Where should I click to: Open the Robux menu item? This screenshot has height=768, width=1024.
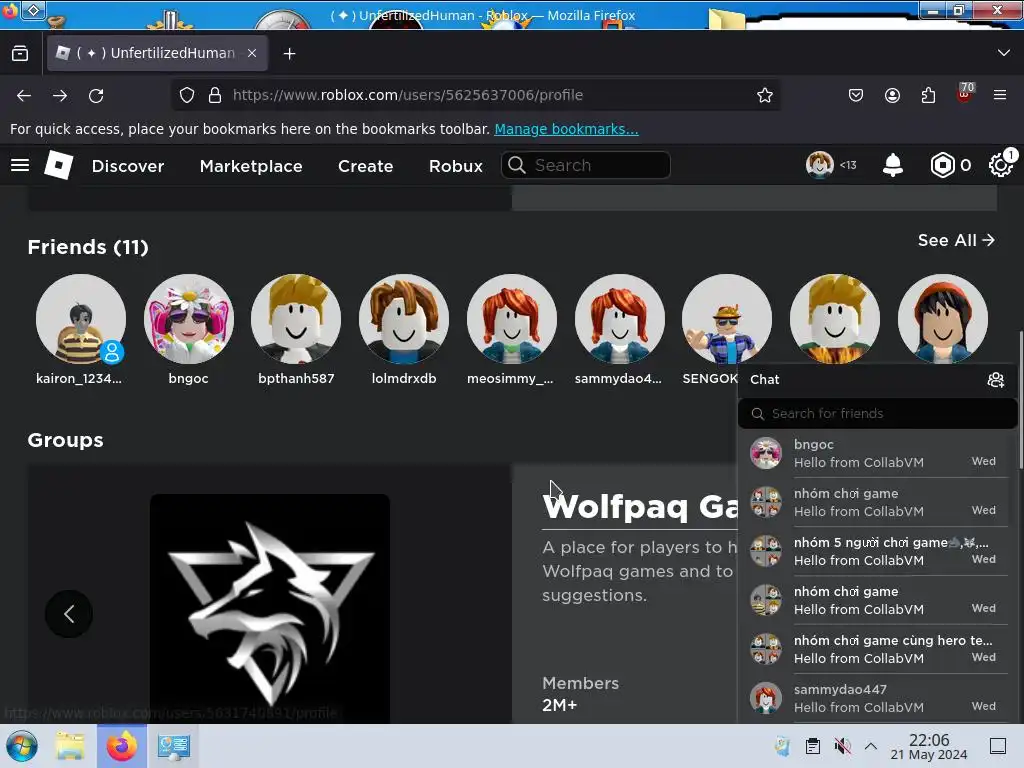(x=456, y=166)
